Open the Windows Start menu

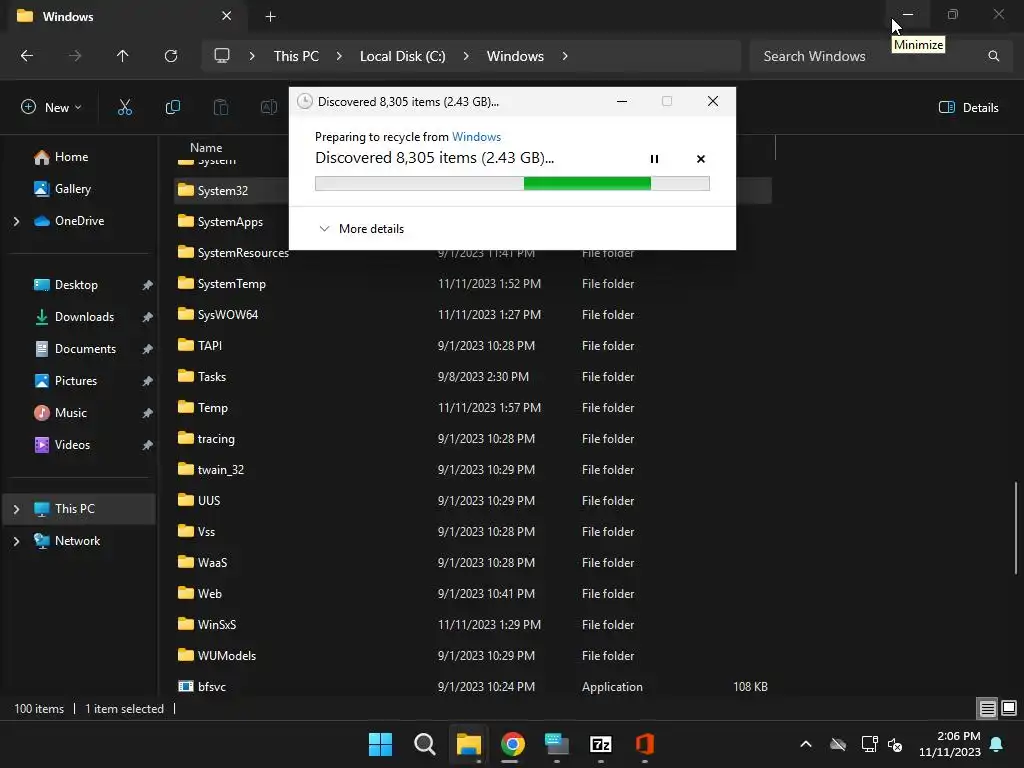point(380,744)
